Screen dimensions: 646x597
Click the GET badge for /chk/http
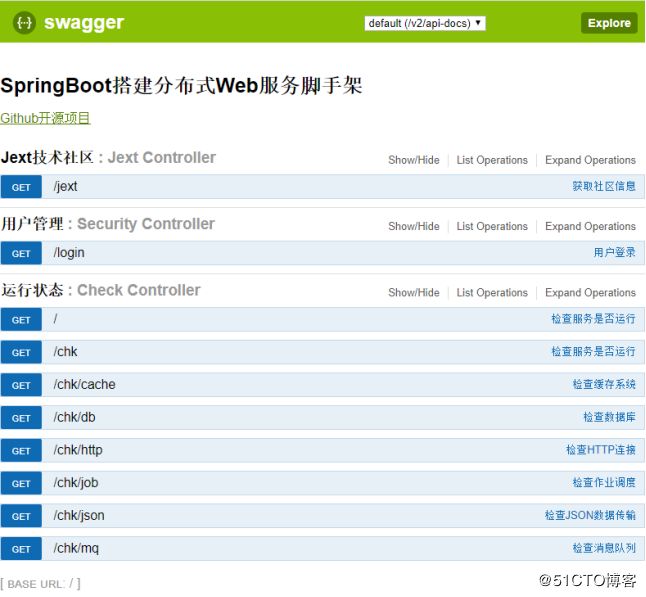tap(21, 451)
